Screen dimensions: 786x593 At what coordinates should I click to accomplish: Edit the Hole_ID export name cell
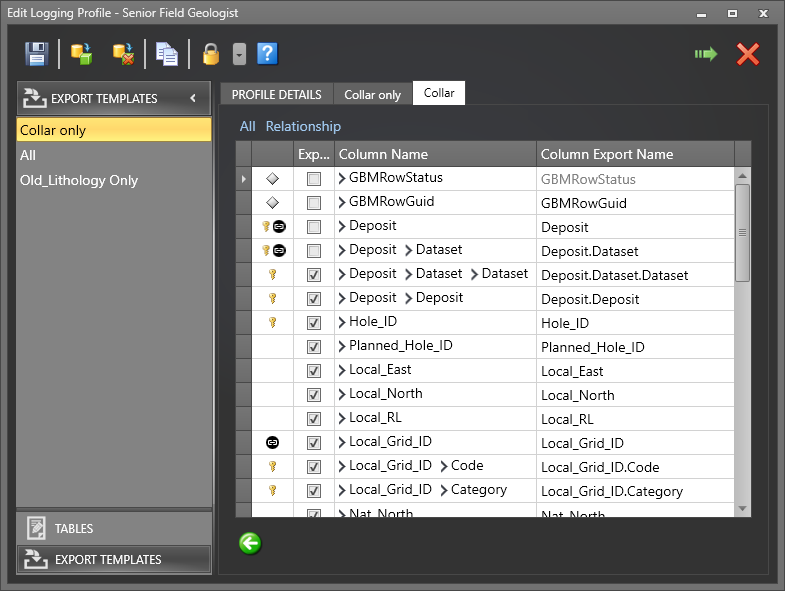[635, 323]
